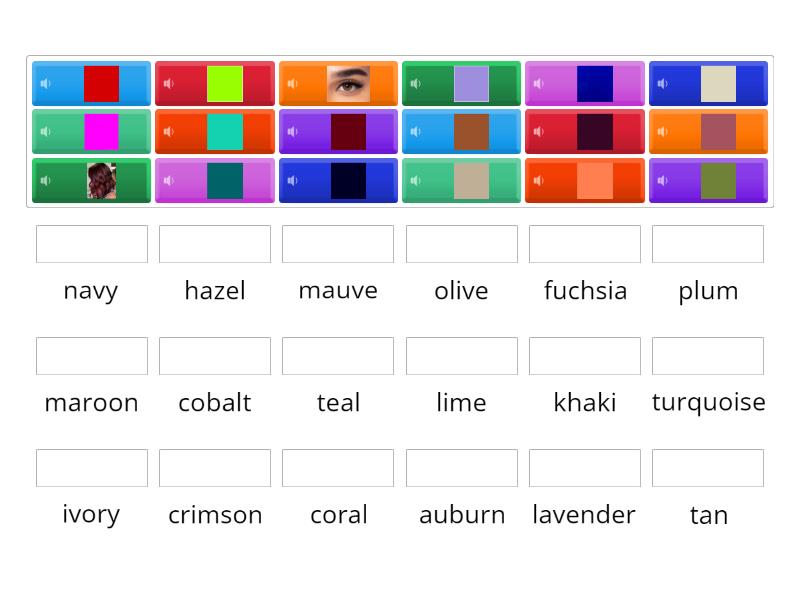Screen dimensions: 800x600
Task: Select the eye photograph thumbnail
Action: click(x=348, y=84)
